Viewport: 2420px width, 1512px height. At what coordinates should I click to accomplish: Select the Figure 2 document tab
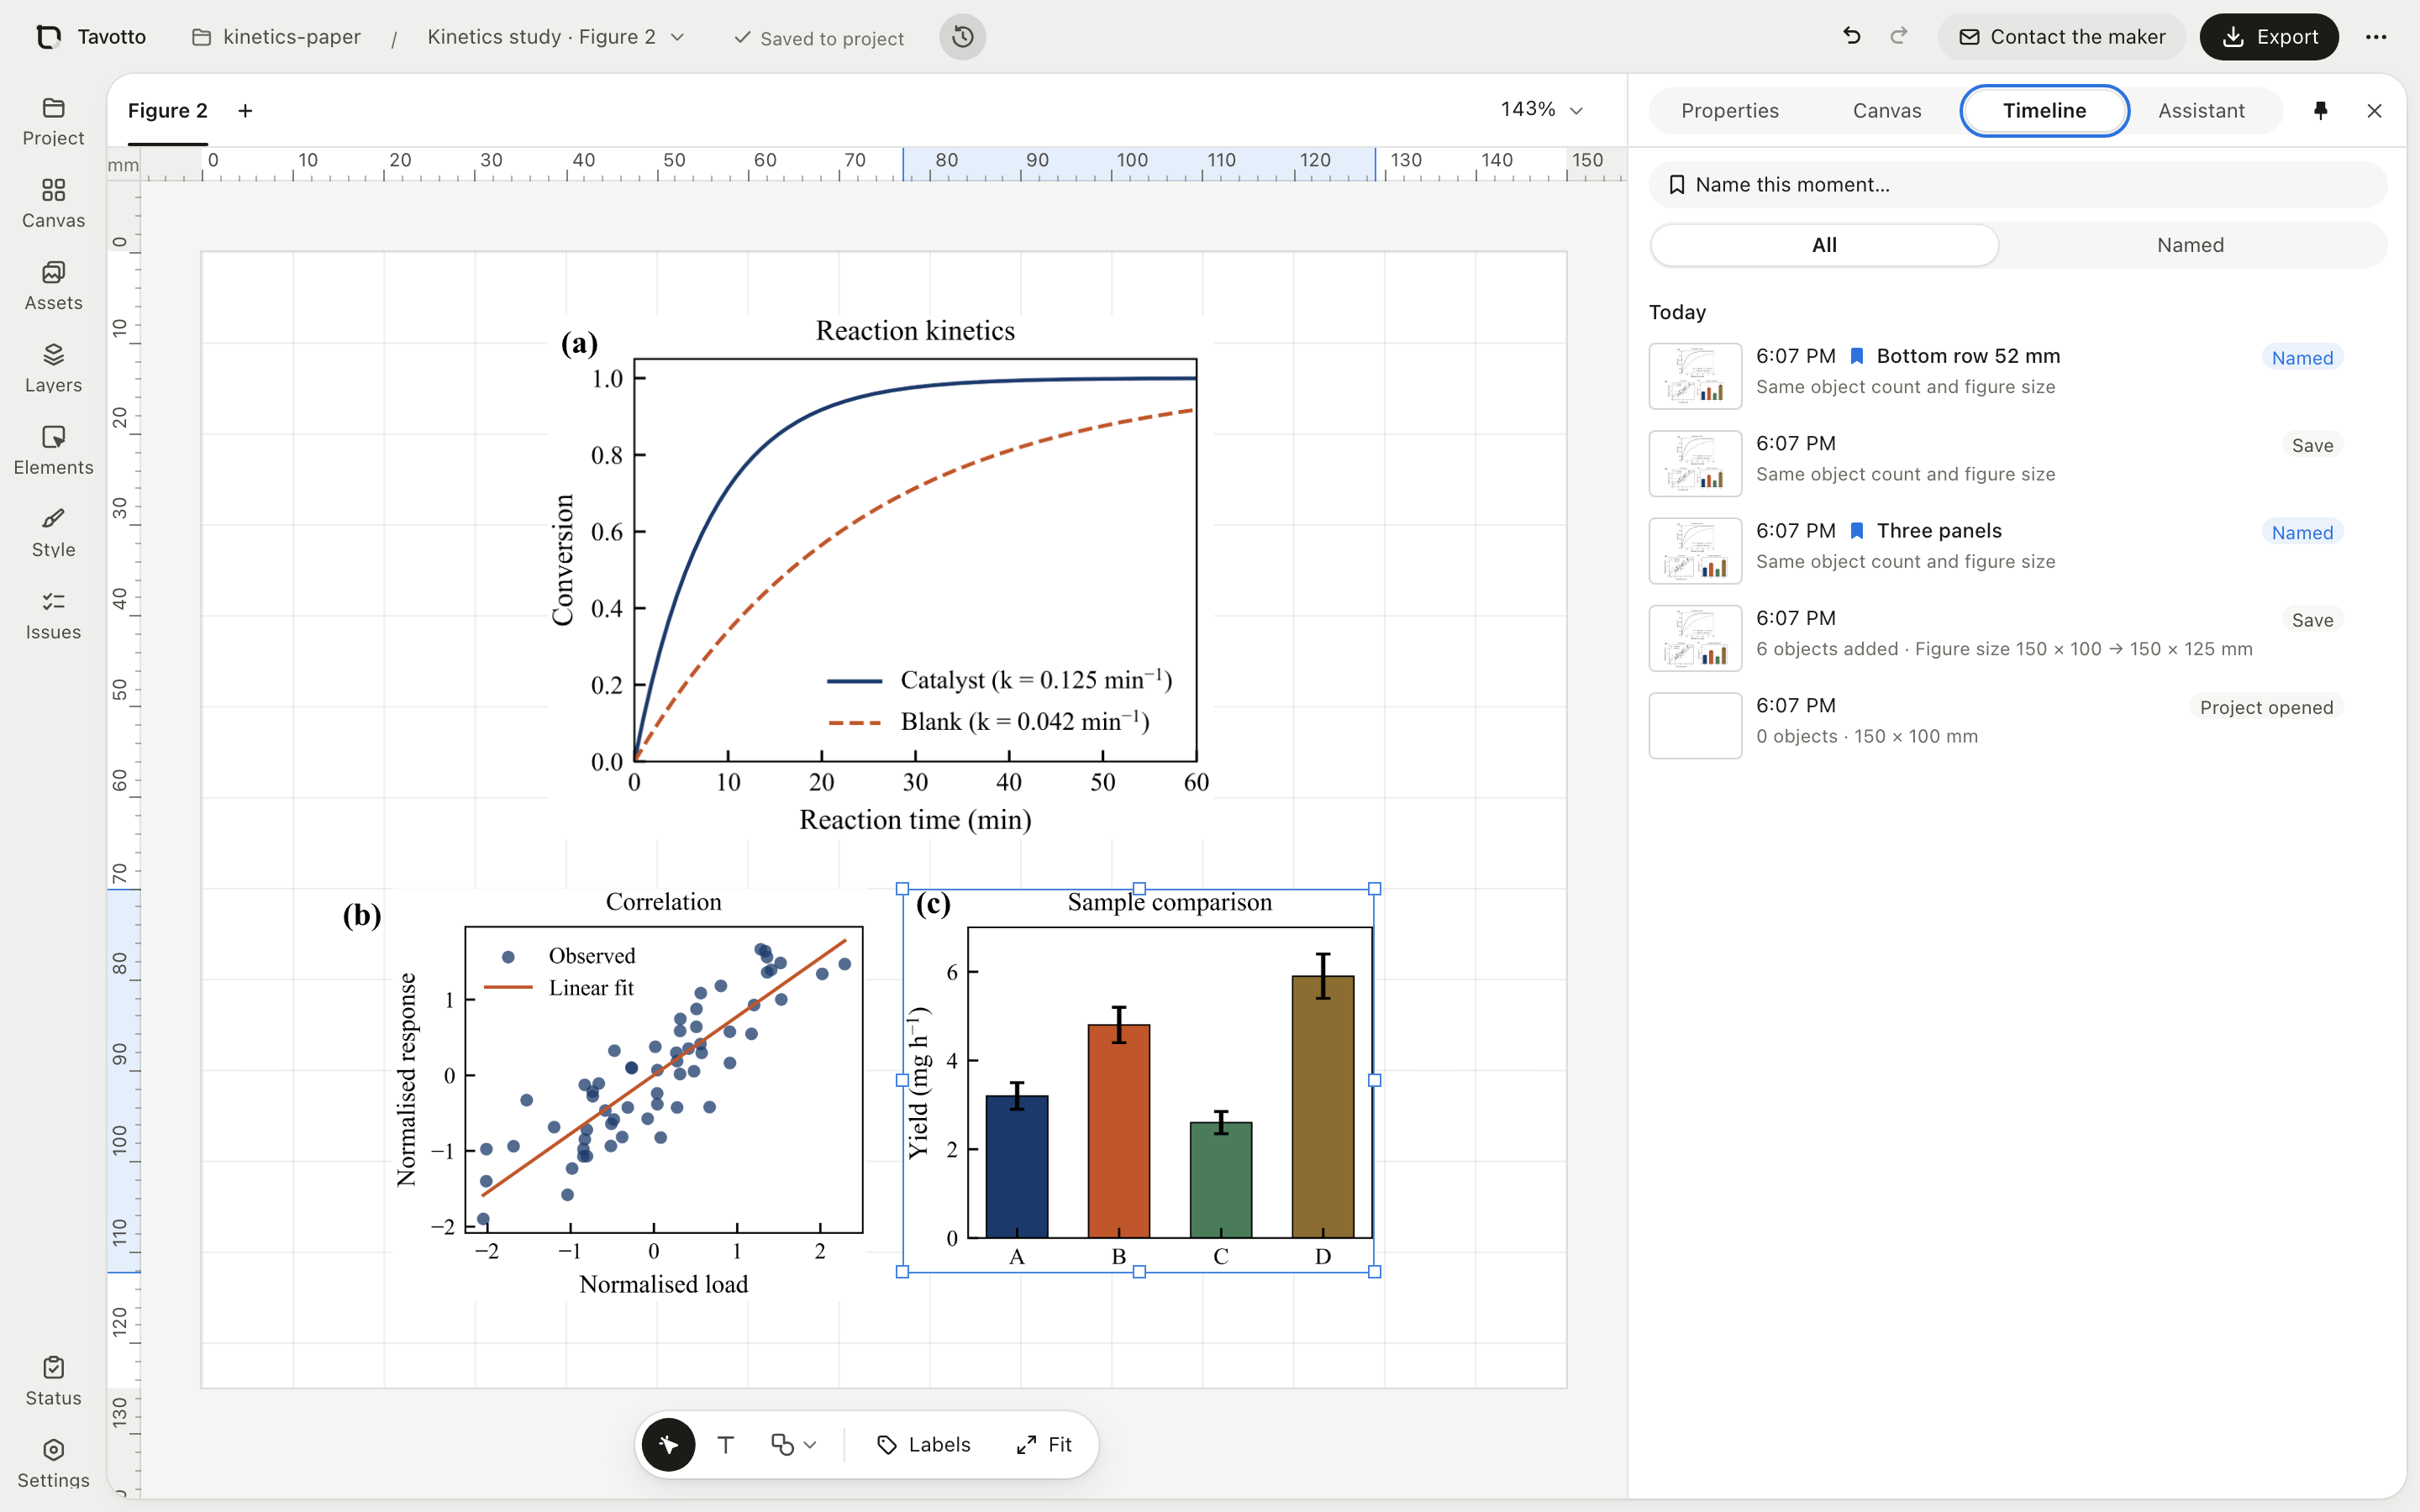168,111
